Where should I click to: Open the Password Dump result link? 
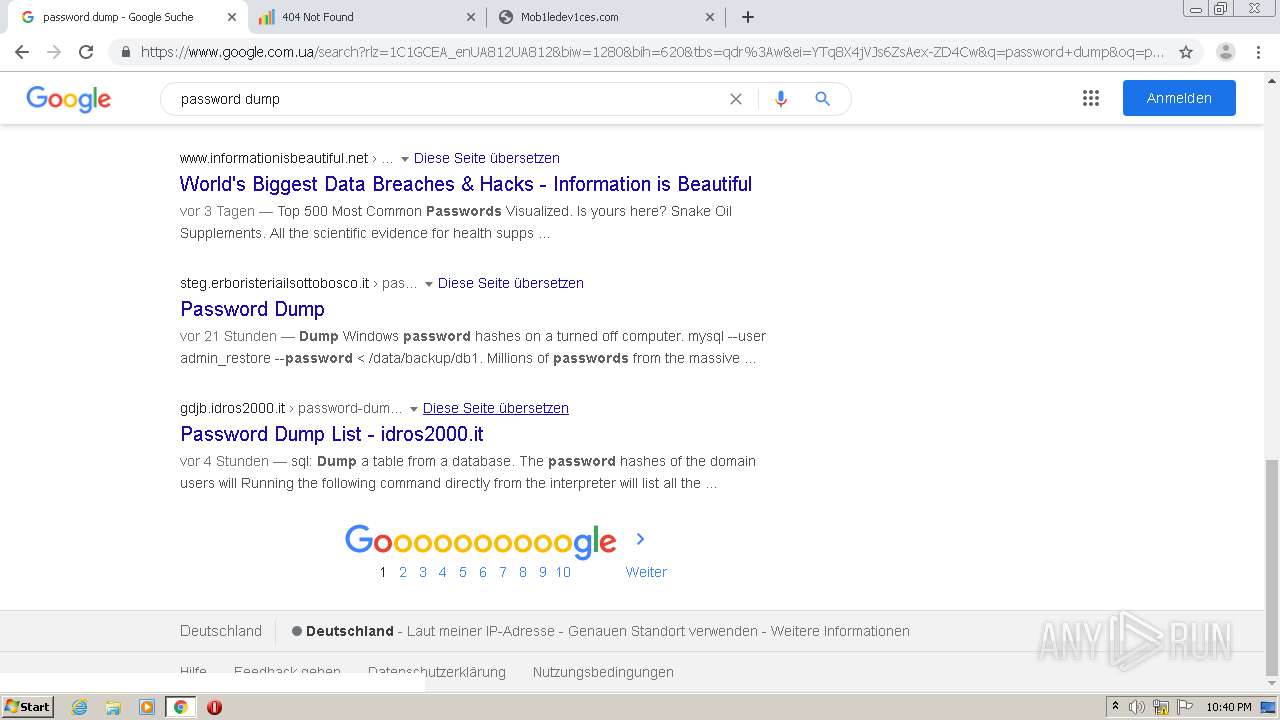pos(252,309)
